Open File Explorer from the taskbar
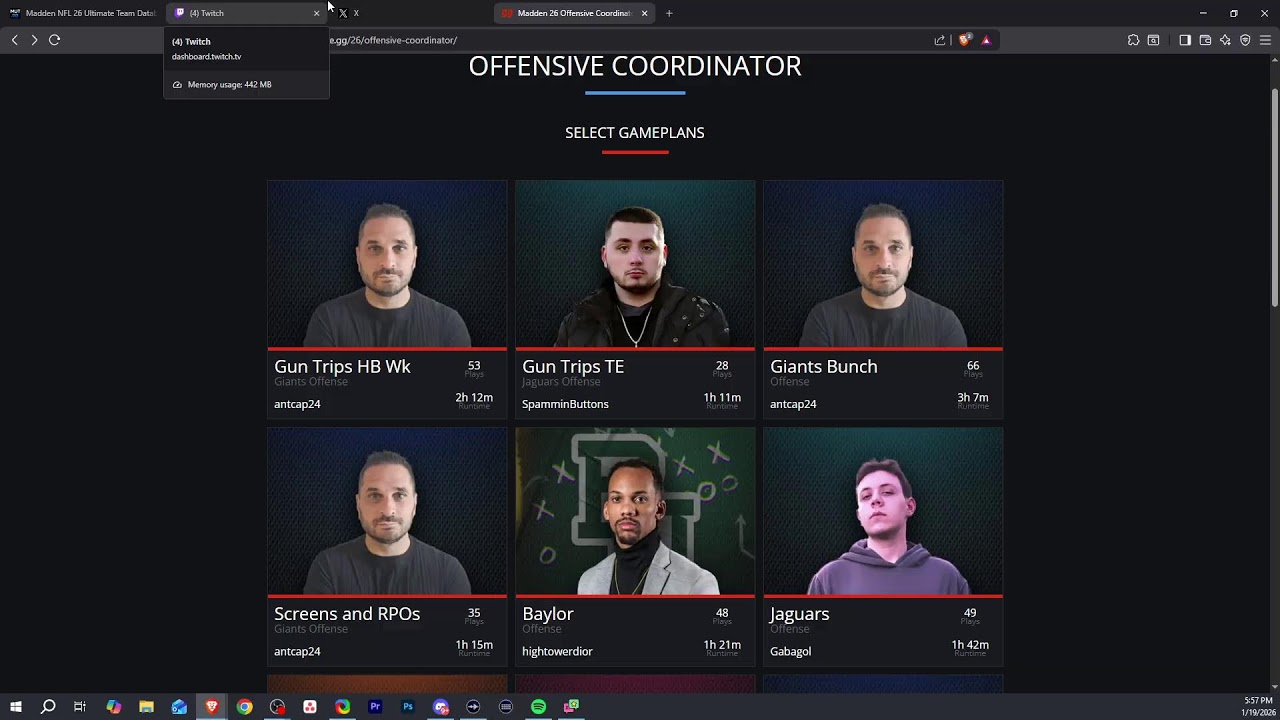This screenshot has height=720, width=1280. (x=146, y=707)
